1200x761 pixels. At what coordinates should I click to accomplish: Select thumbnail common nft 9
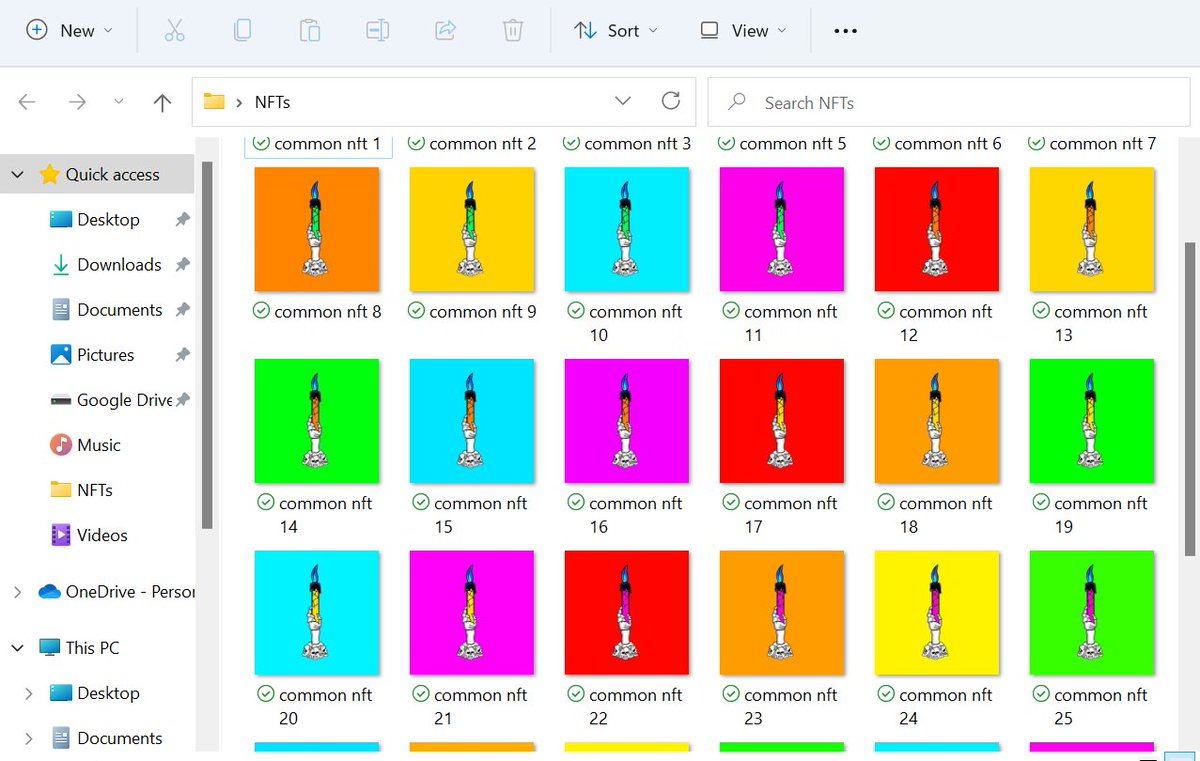[x=472, y=229]
